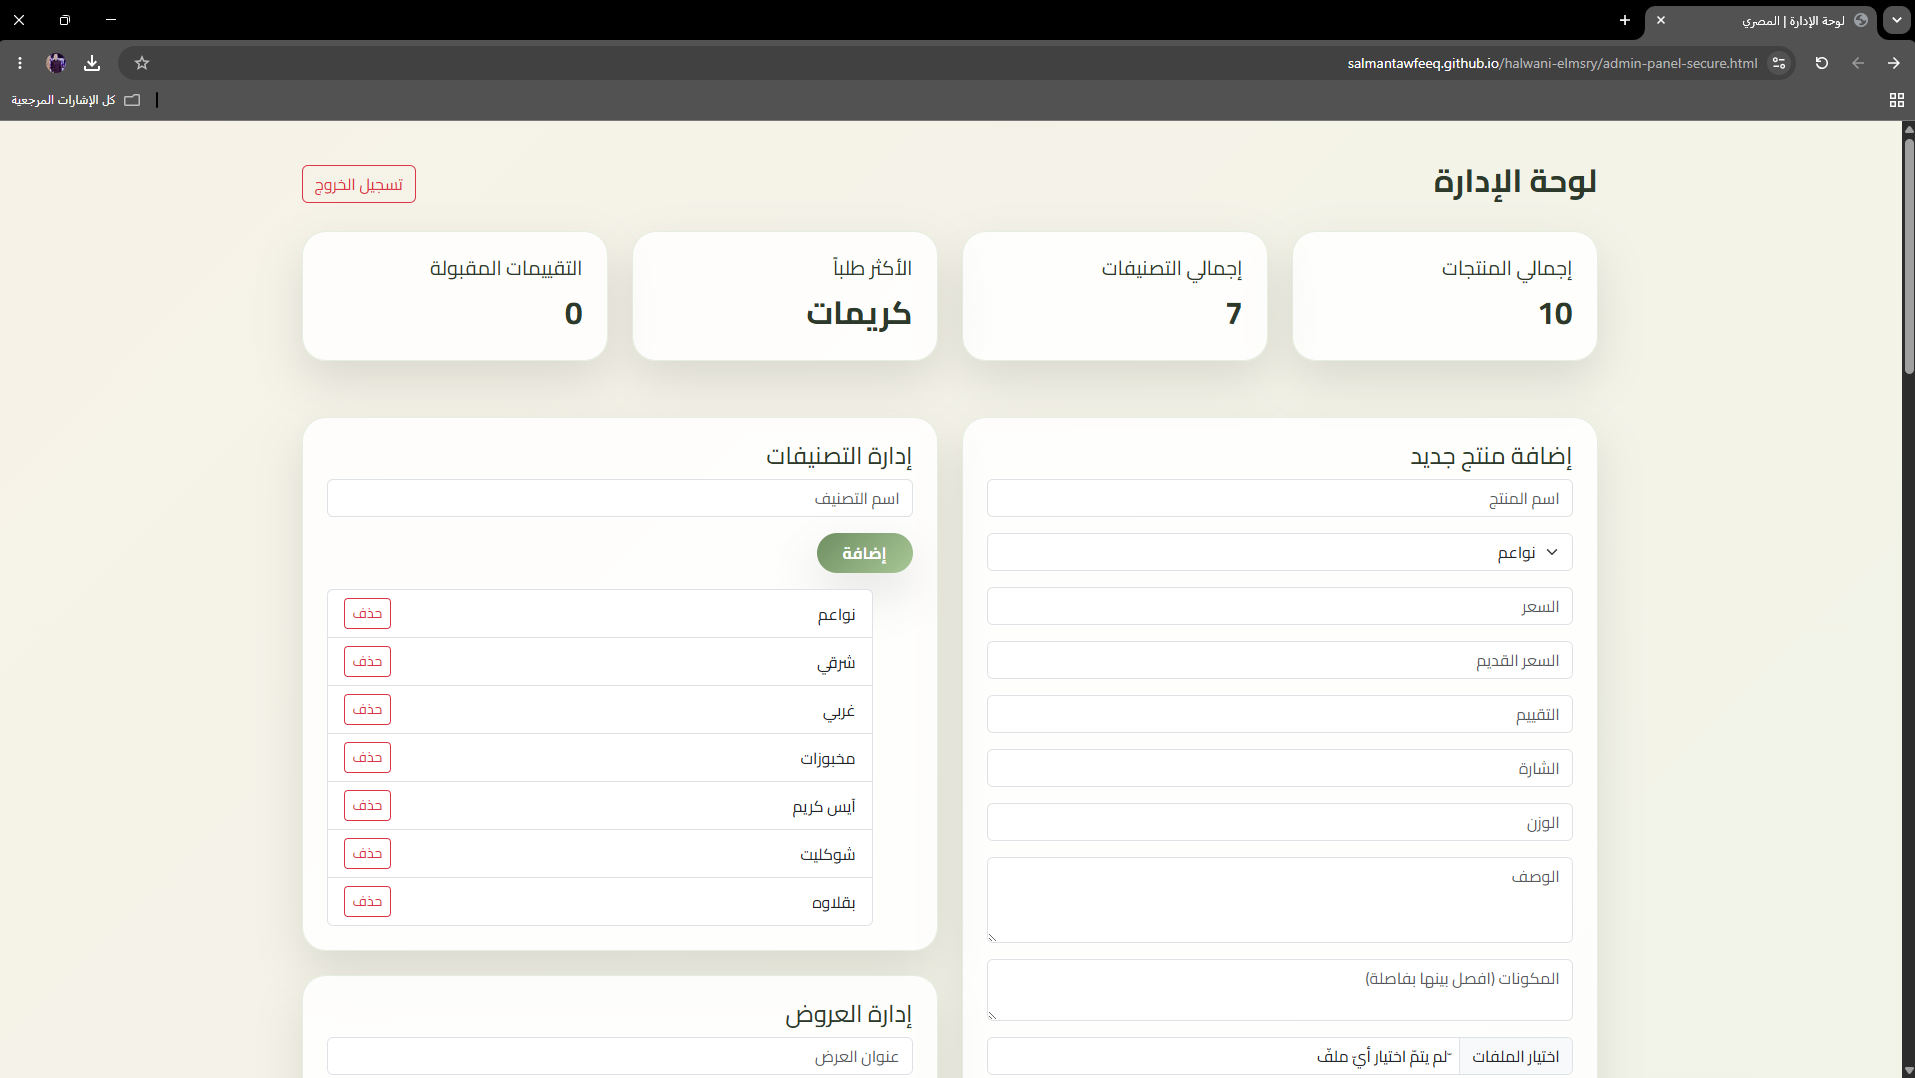Delete the شوكليت category
The image size is (1915, 1078).
(367, 853)
